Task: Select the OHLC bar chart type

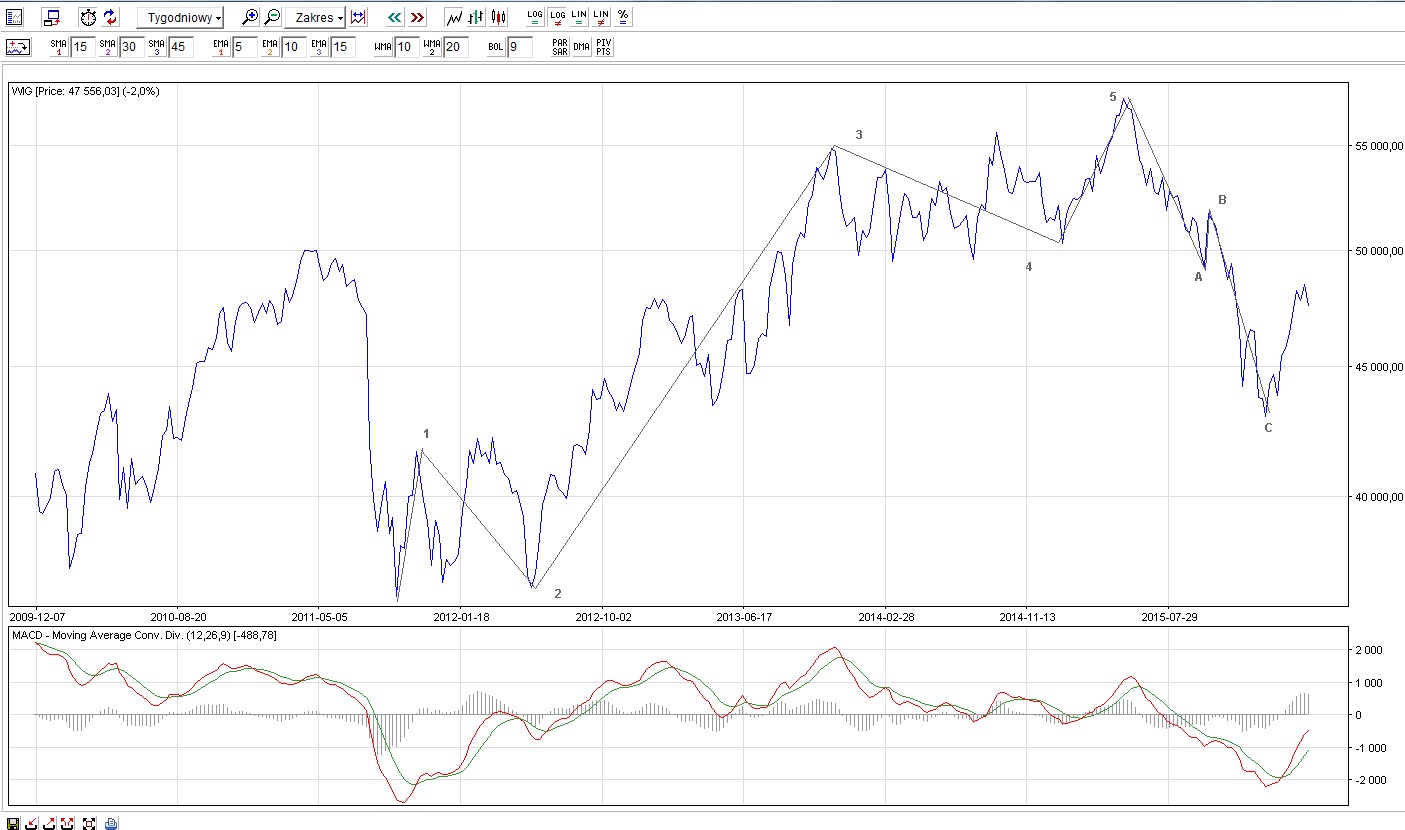Action: click(476, 17)
